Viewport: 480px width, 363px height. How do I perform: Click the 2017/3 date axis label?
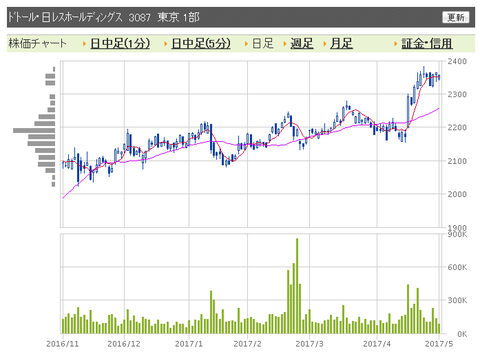point(309,344)
